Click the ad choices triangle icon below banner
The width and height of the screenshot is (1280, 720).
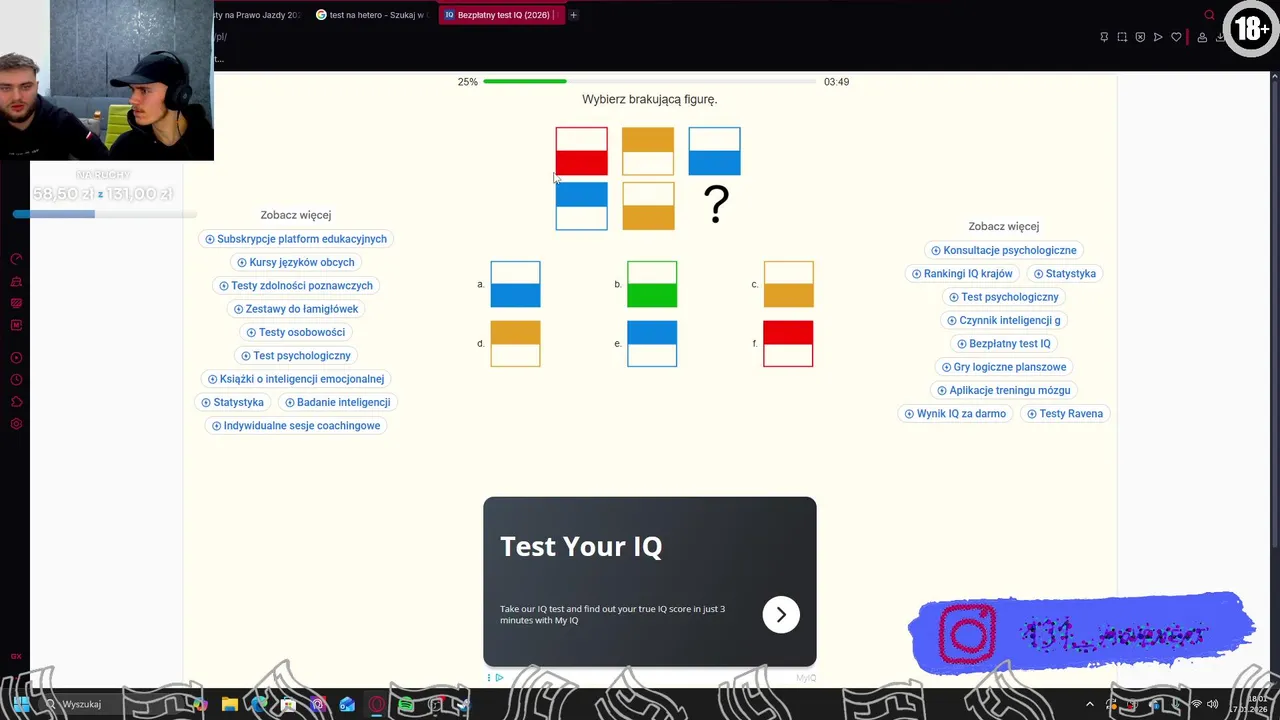499,678
